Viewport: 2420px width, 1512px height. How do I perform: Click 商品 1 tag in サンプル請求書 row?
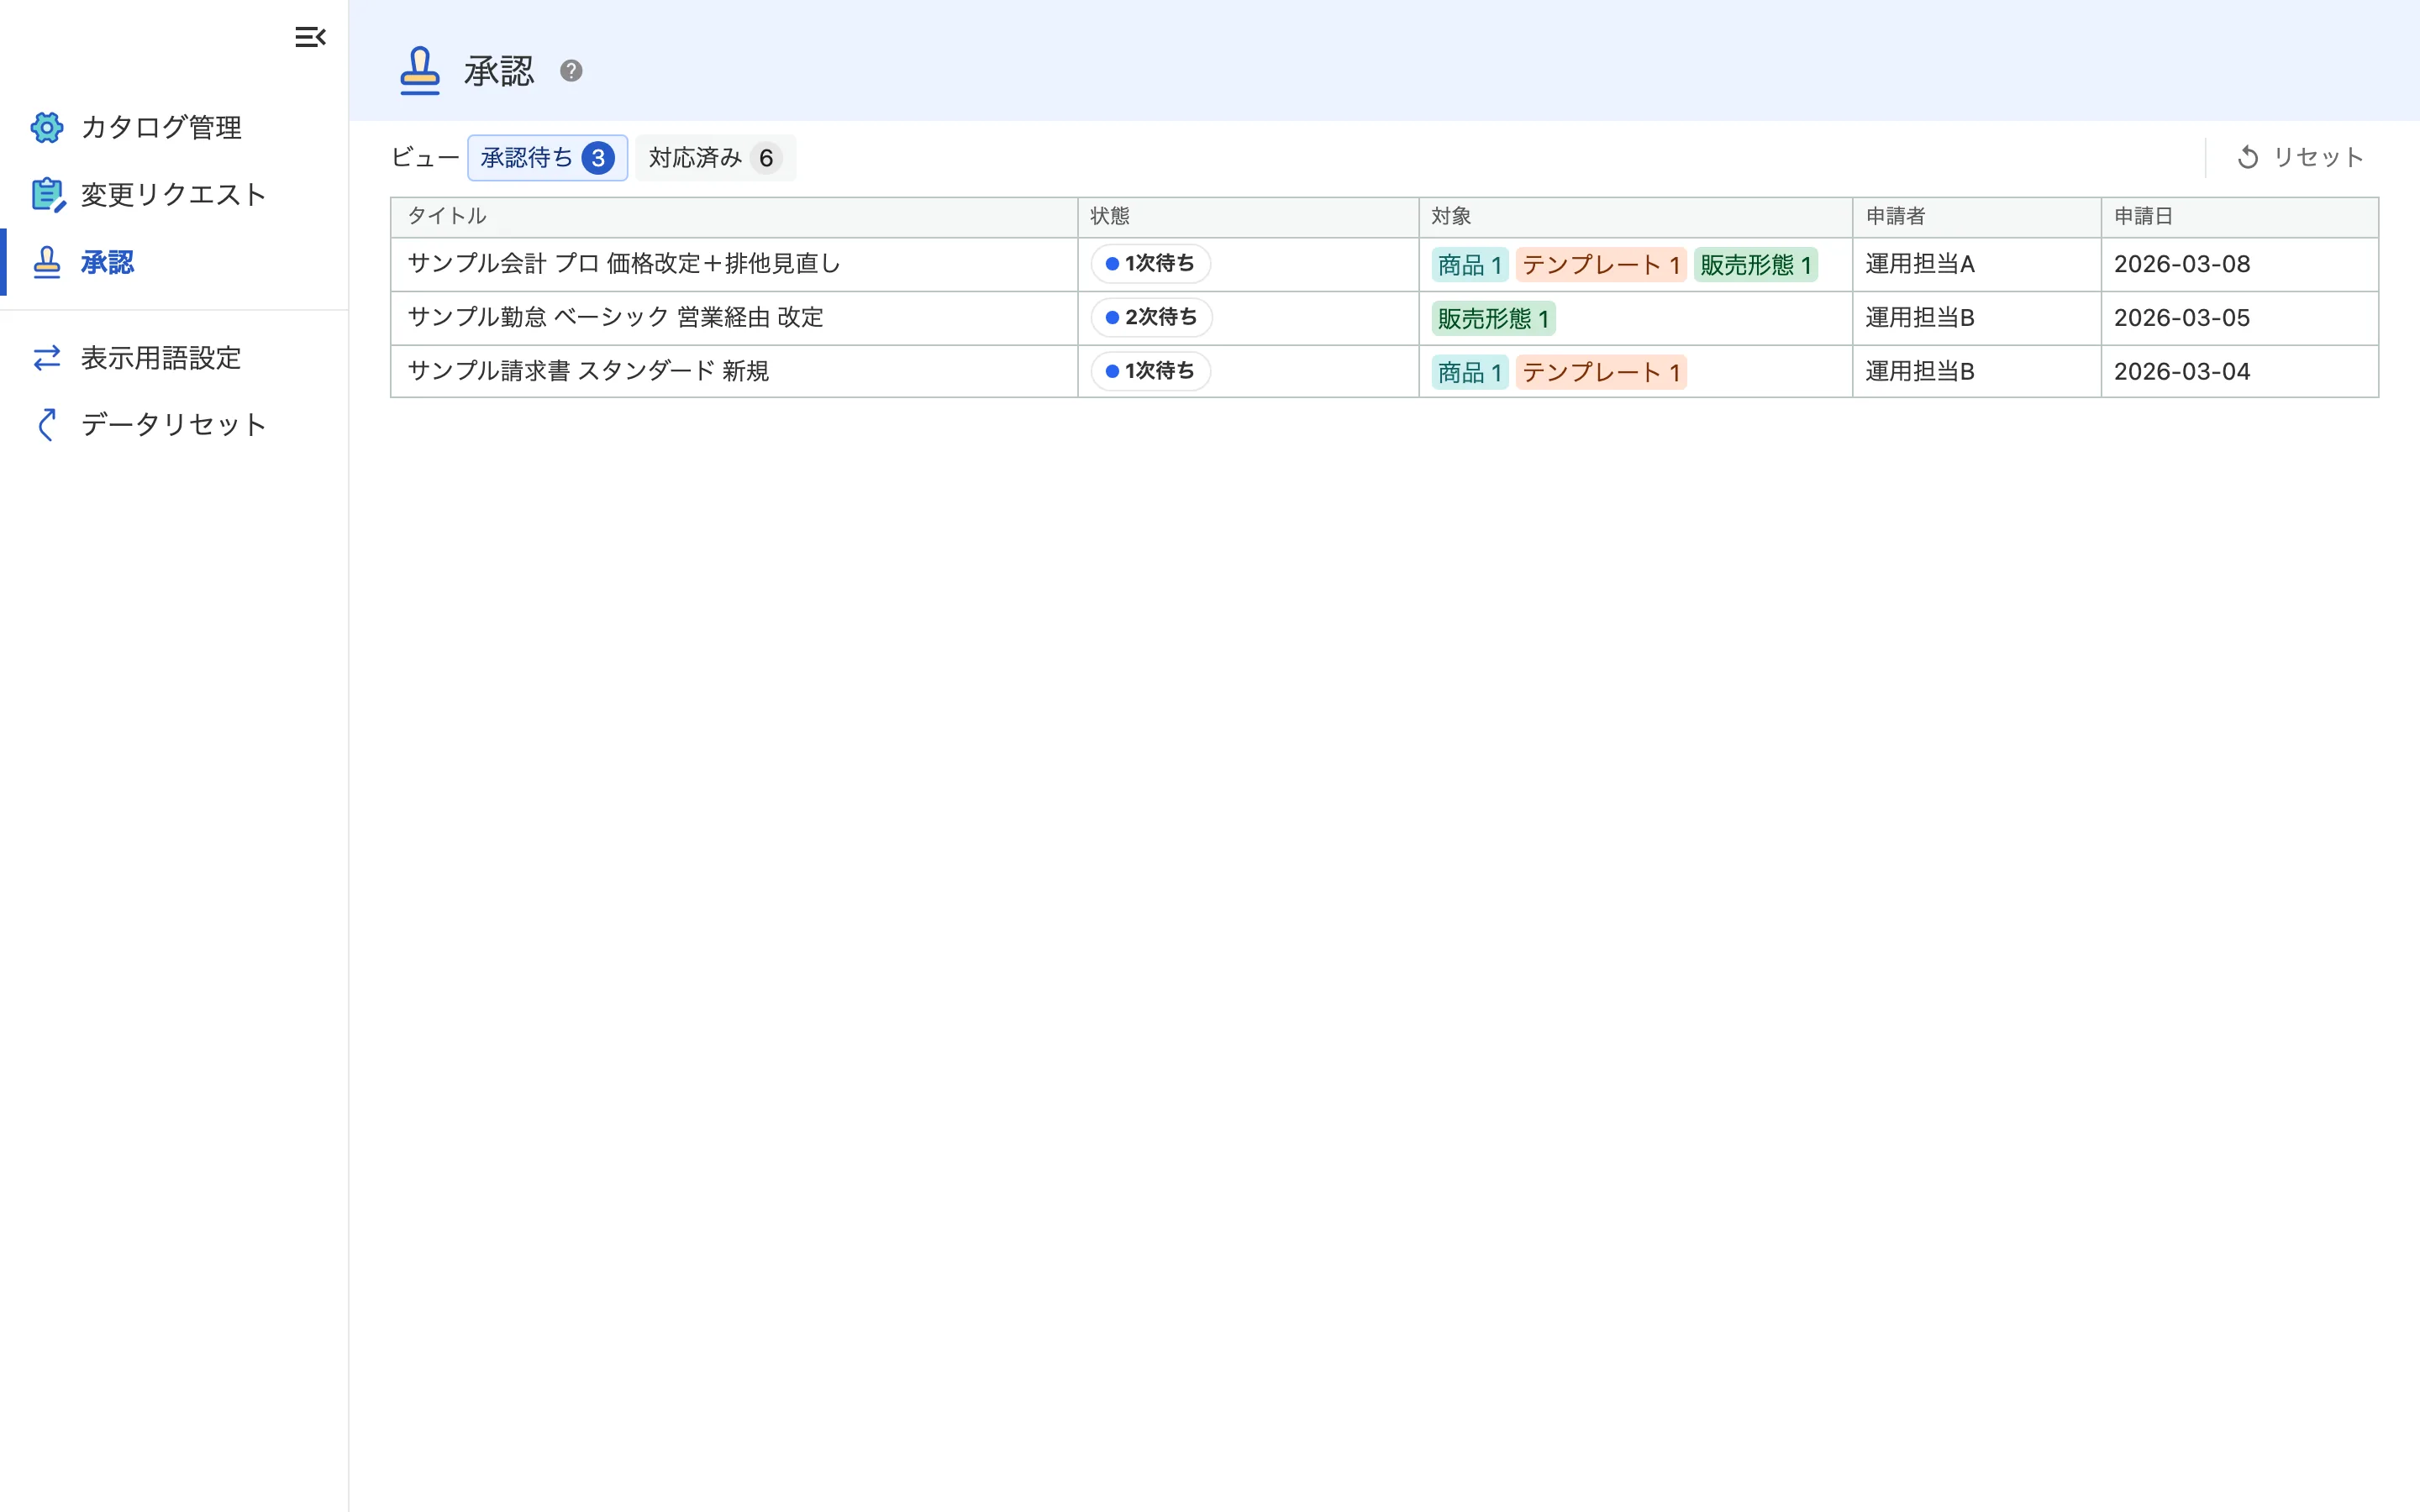click(x=1469, y=373)
